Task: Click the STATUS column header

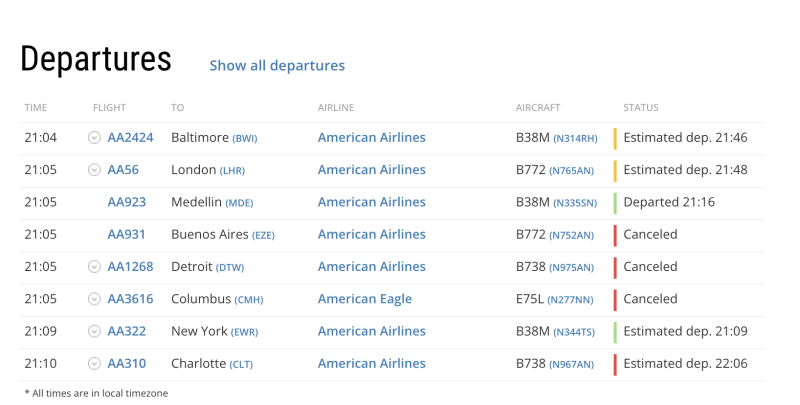Action: click(641, 107)
